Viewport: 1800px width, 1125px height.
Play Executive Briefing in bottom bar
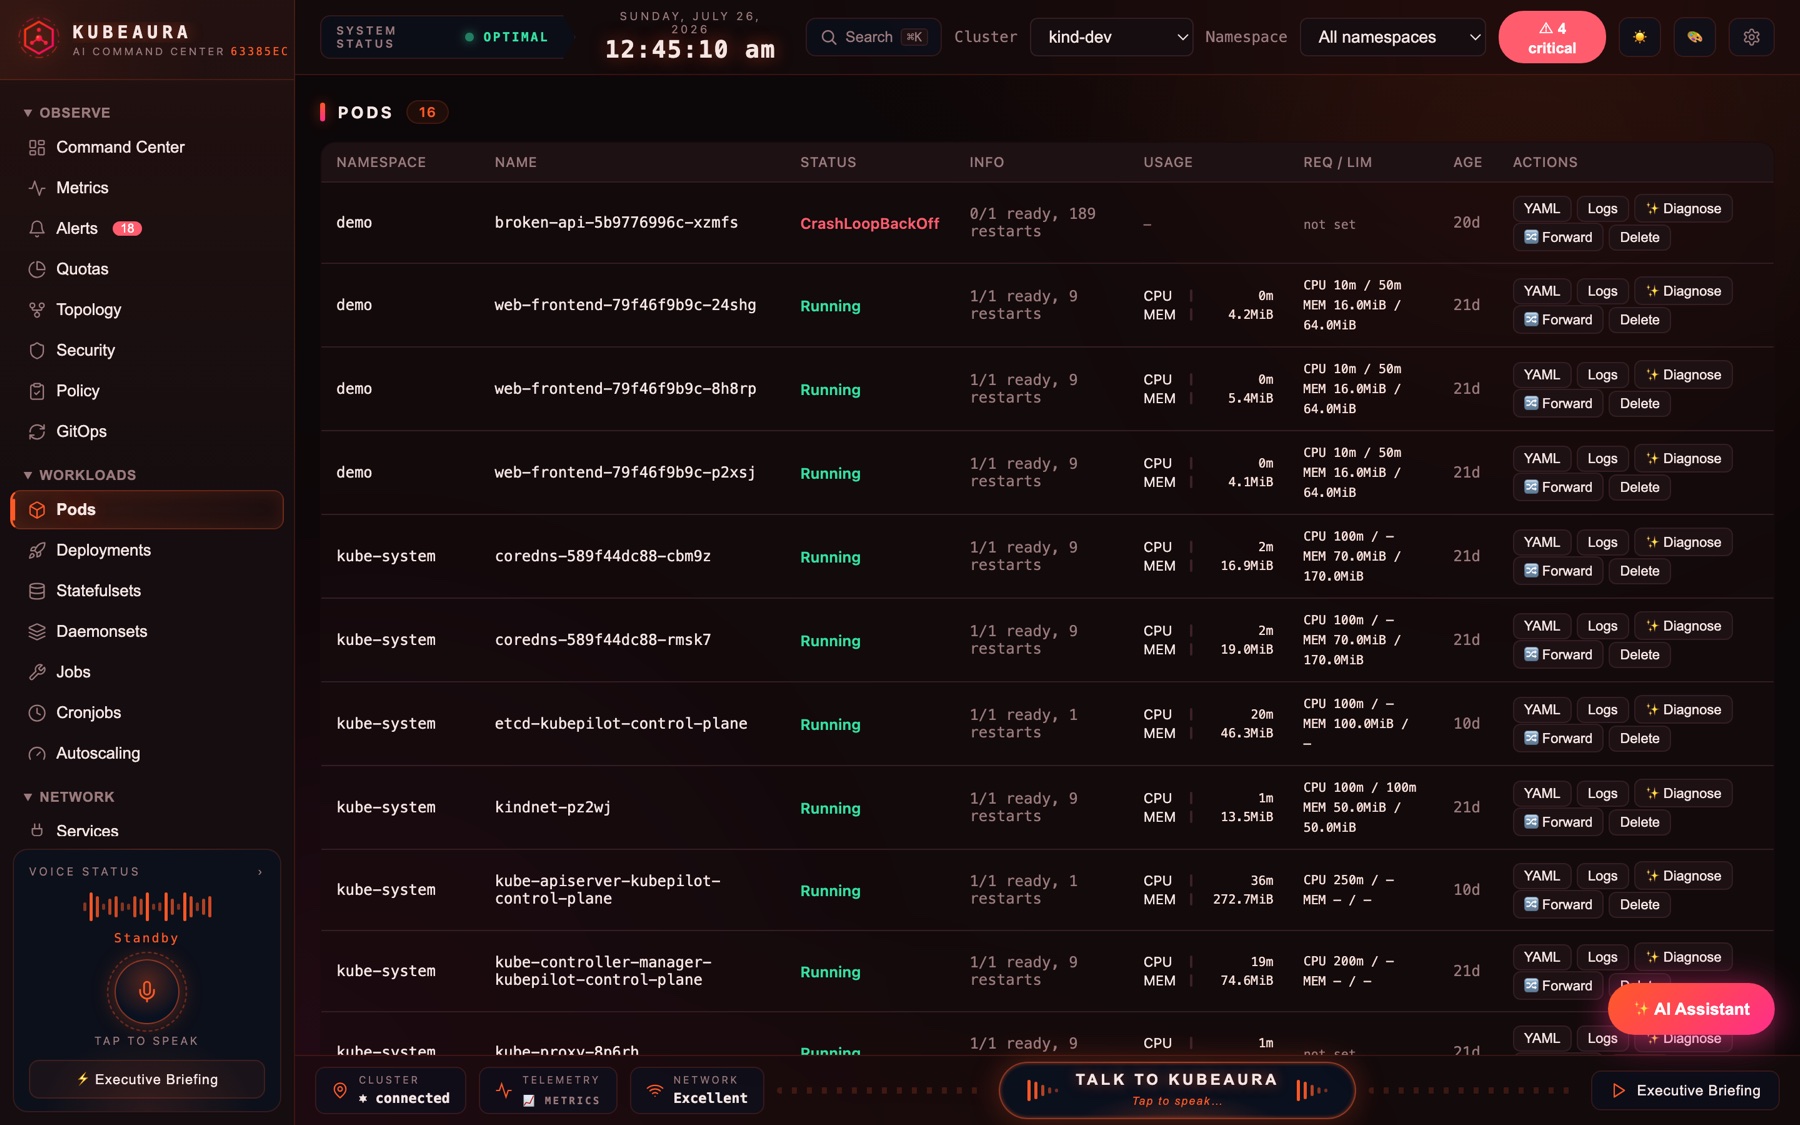point(1685,1090)
